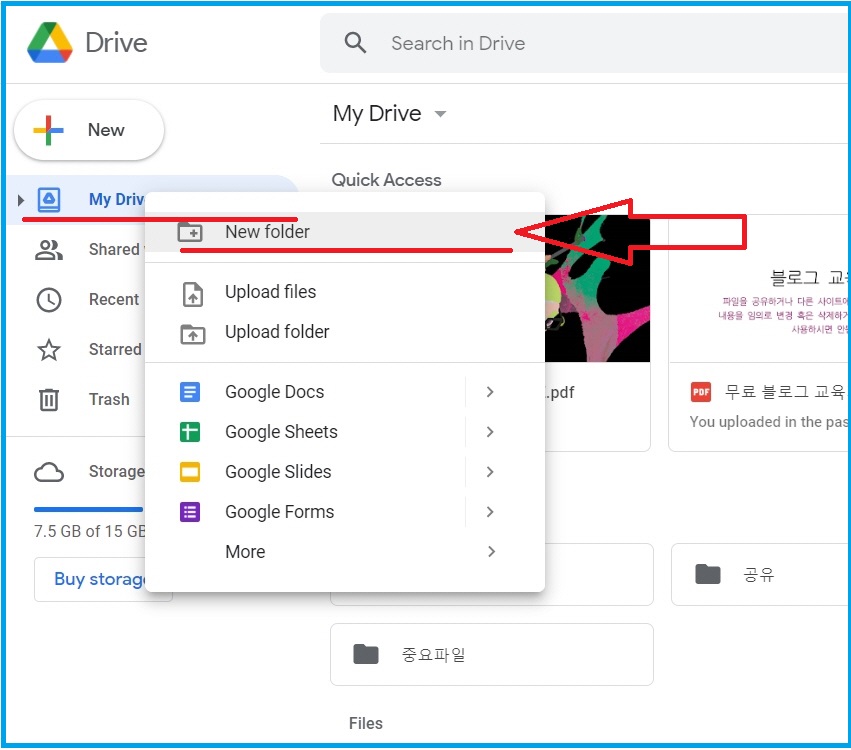Select the Trash sidebar label
Viewport: 851px width, 750px height.
tap(109, 399)
